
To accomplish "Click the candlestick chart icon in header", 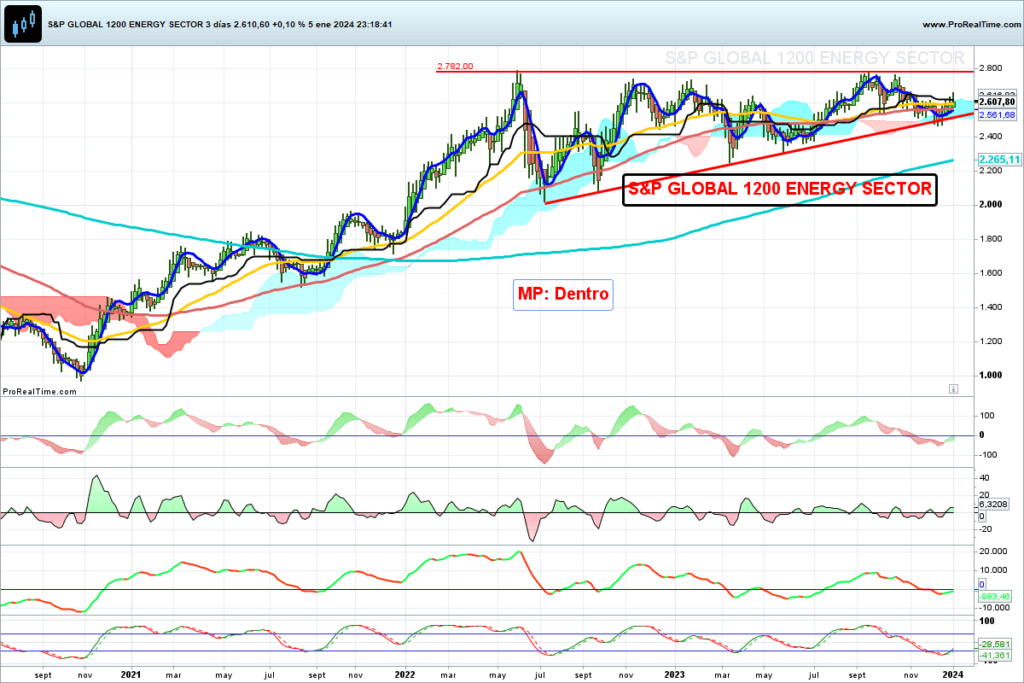I will [23, 24].
